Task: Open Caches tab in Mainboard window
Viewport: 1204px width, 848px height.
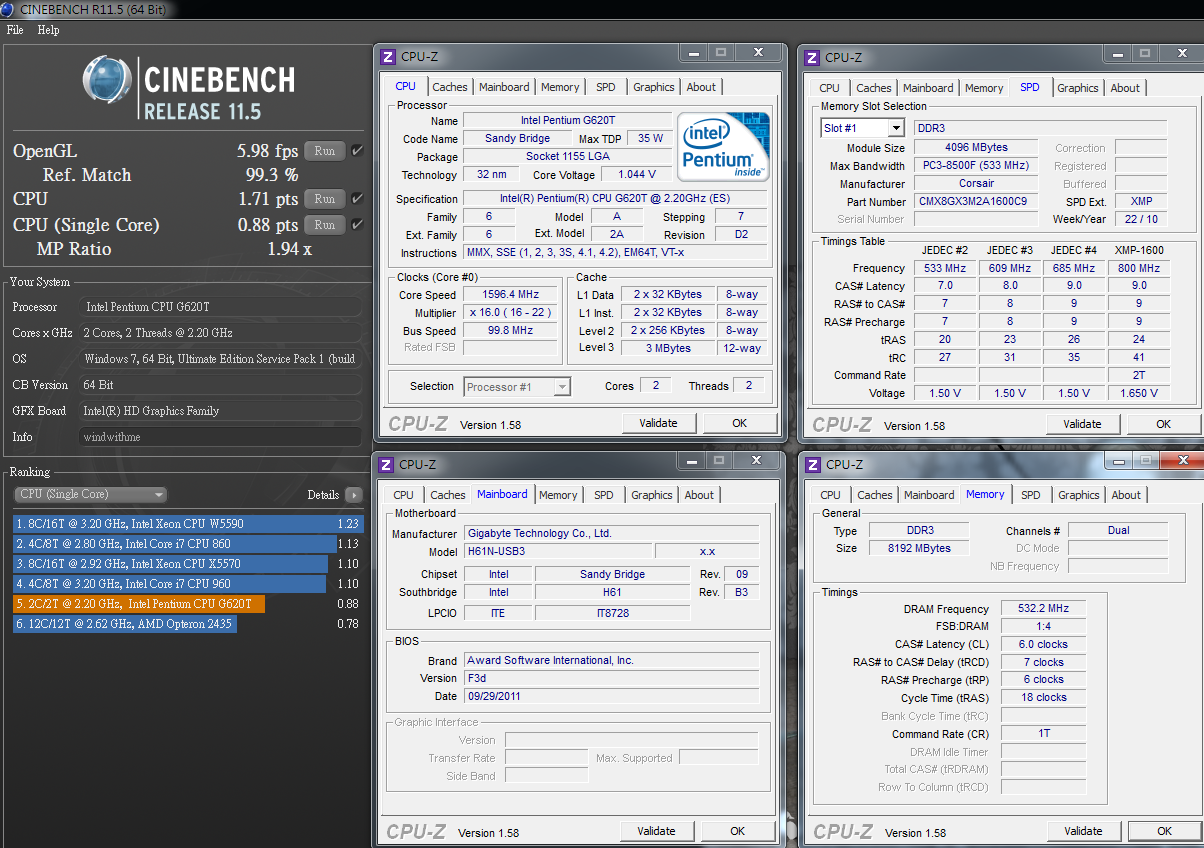Action: pyautogui.click(x=448, y=495)
